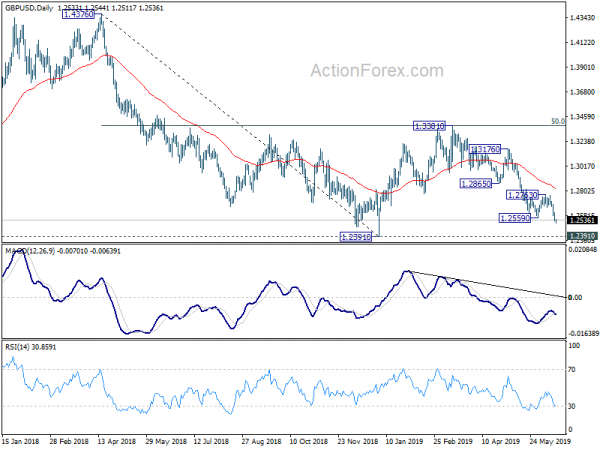The height and width of the screenshot is (450, 600).
Task: Select the 1.23910 level tag on axis
Action: coord(582,236)
